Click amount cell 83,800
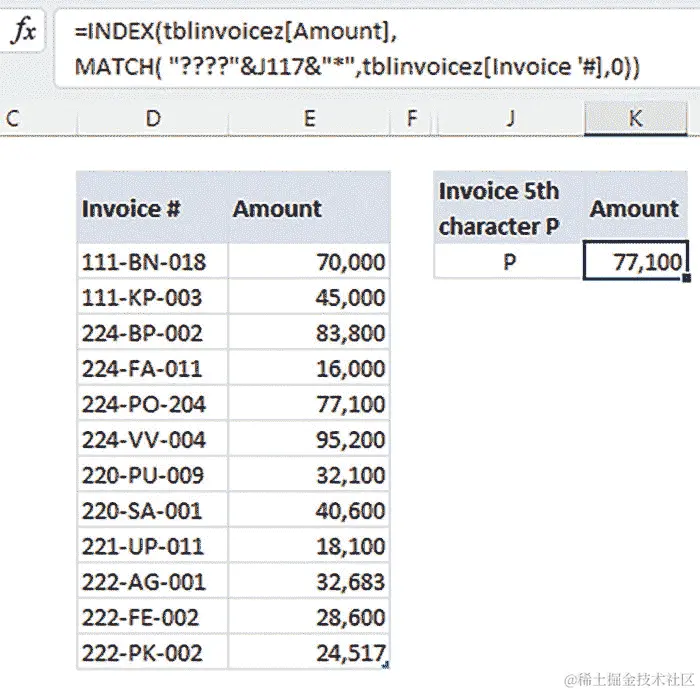 [x=309, y=333]
